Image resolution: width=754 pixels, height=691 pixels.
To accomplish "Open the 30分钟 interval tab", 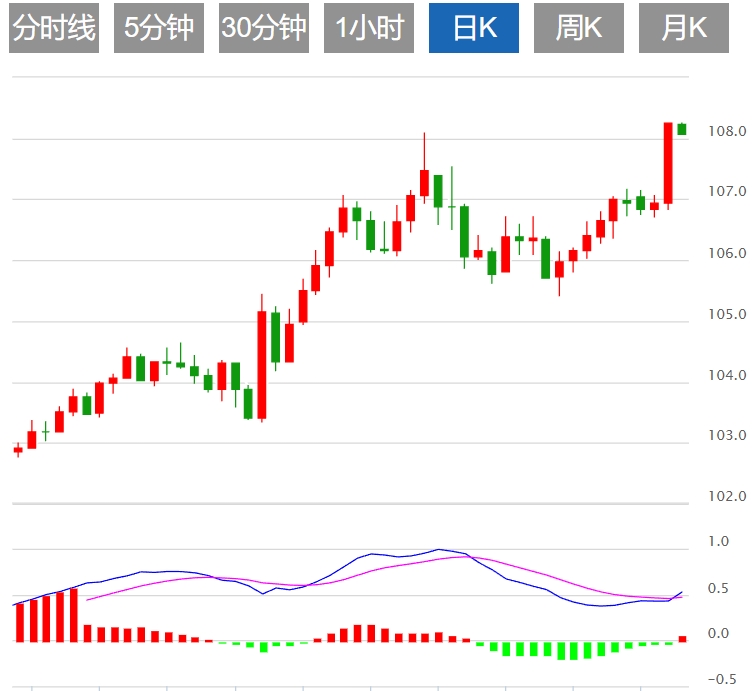I will [x=264, y=28].
